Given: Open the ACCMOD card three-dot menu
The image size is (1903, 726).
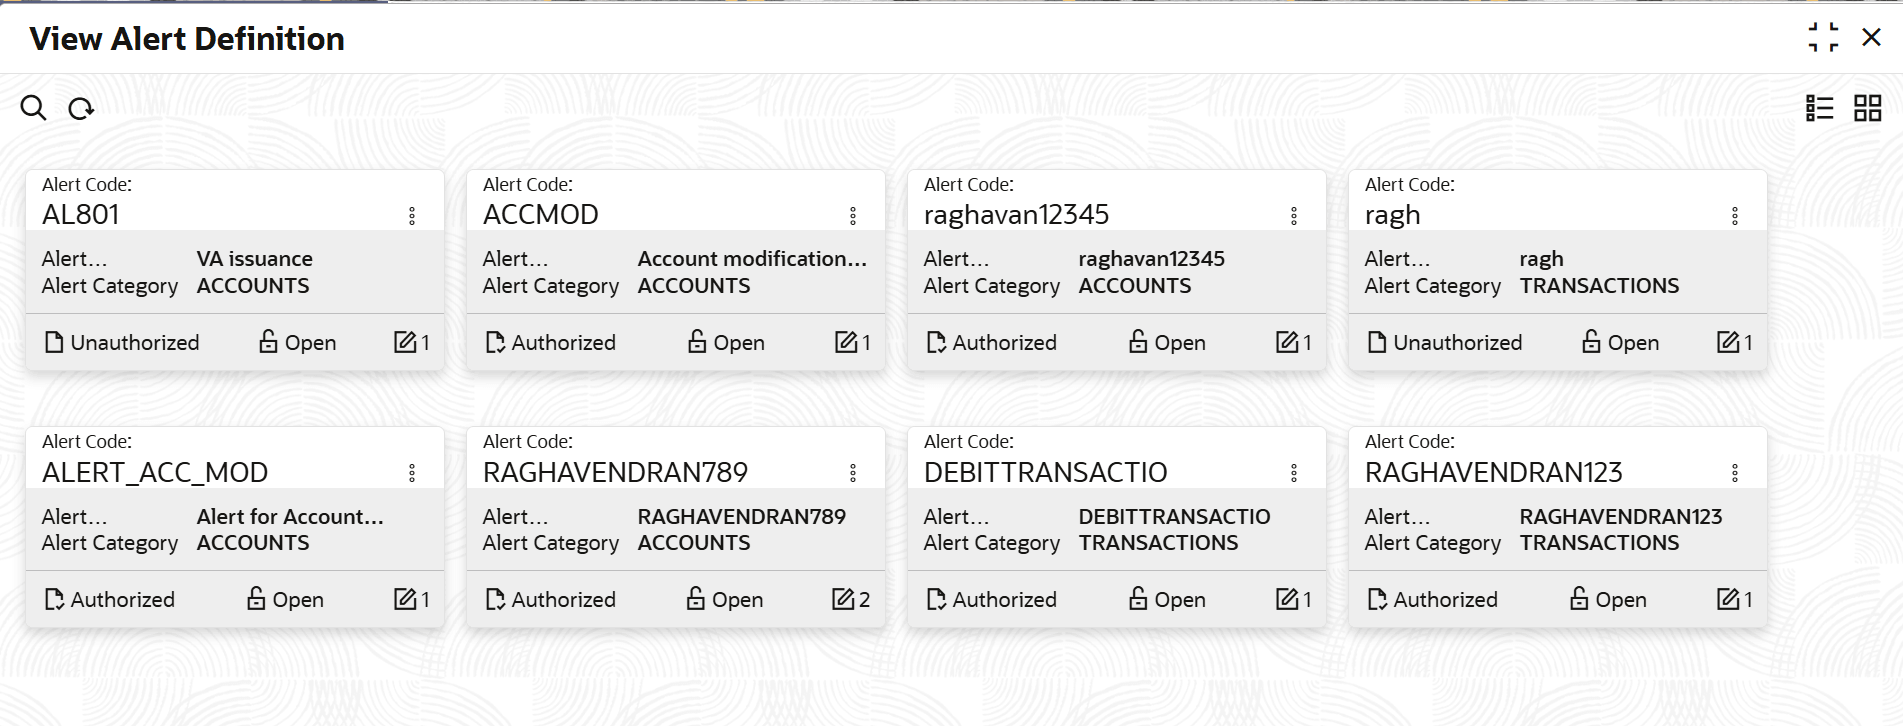Looking at the screenshot, I should [x=853, y=216].
